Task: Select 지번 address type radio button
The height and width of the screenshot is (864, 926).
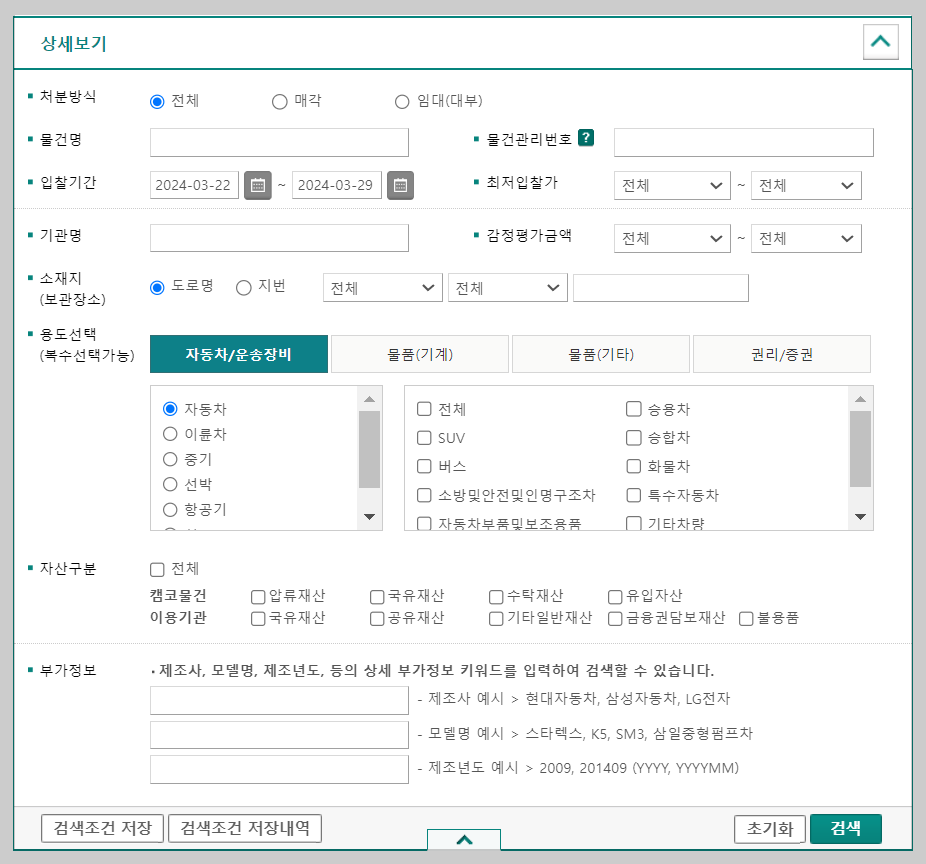Action: tap(243, 286)
